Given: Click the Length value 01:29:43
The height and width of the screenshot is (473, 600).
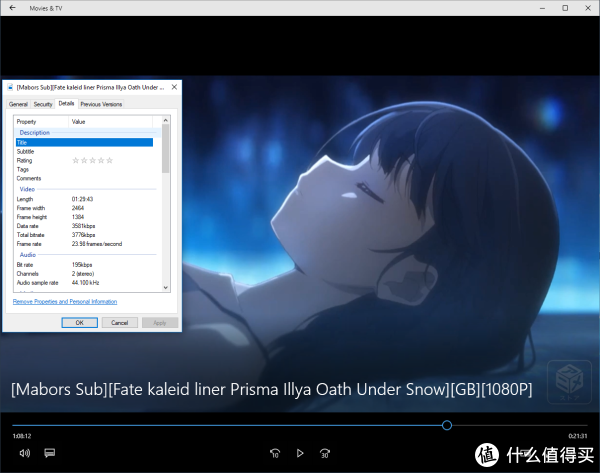Looking at the screenshot, I should [82, 199].
